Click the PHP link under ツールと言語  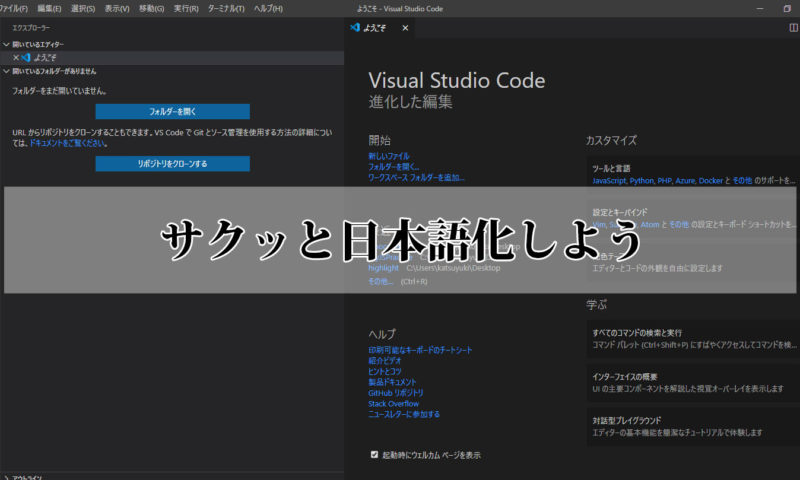[x=665, y=181]
